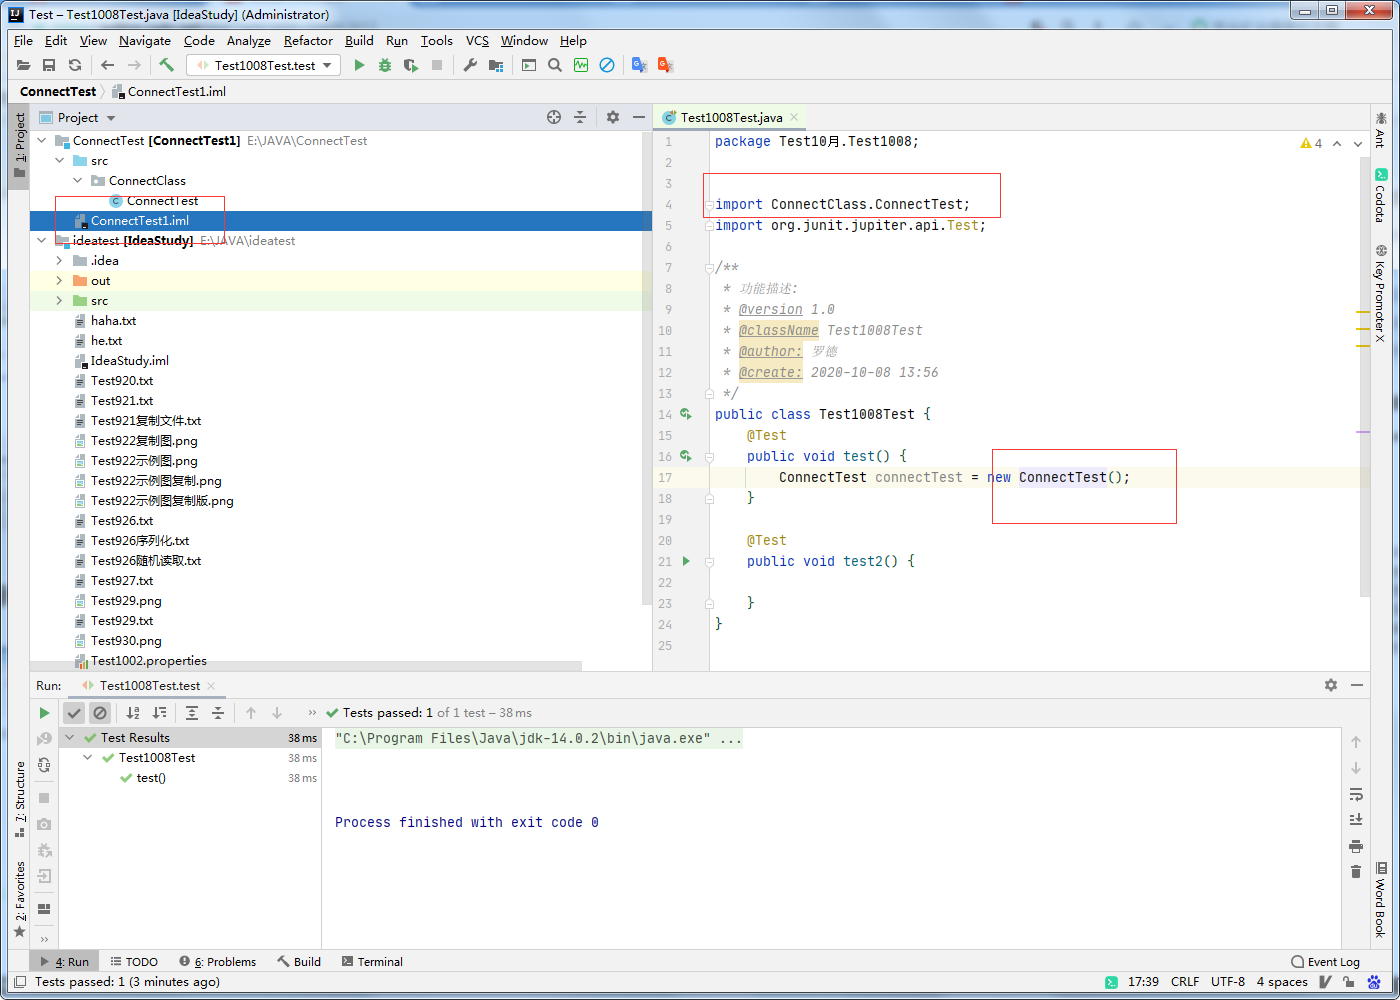Open the Event Log
This screenshot has width=1400, height=1000.
(1325, 962)
